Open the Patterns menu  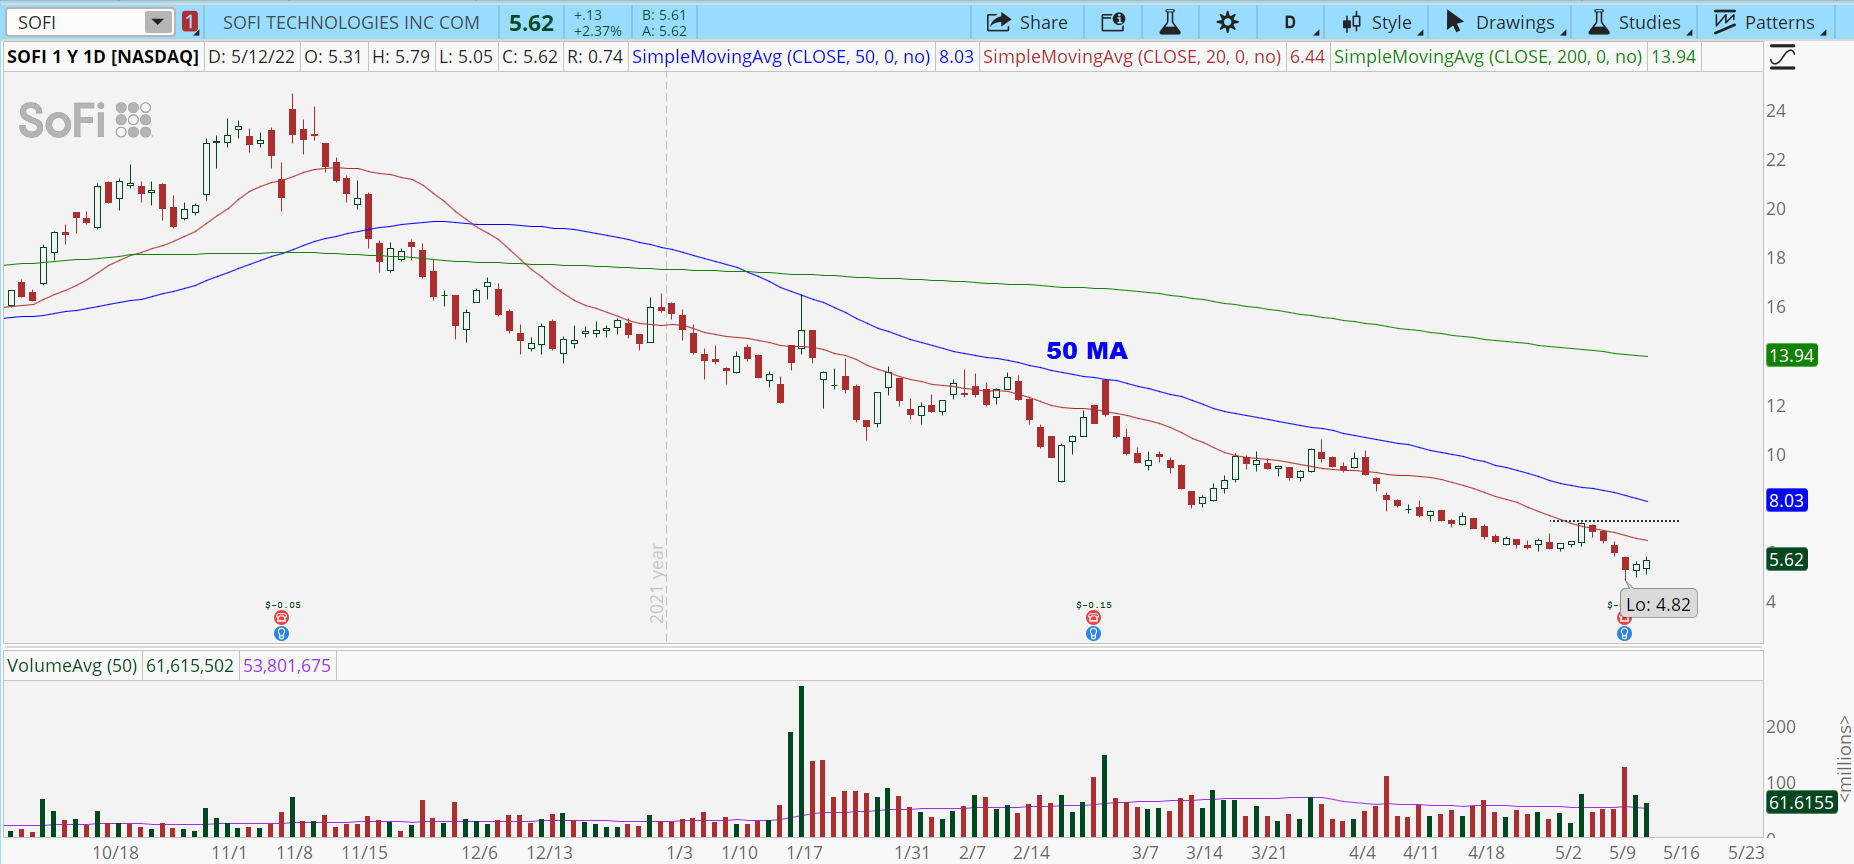[1770, 22]
